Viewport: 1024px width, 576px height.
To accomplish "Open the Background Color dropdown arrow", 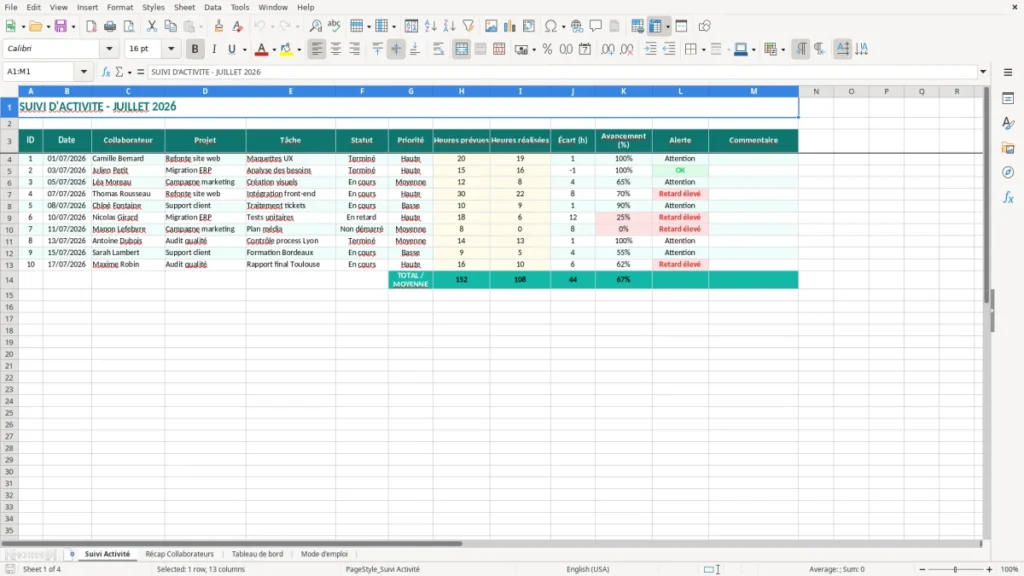I will [x=299, y=50].
